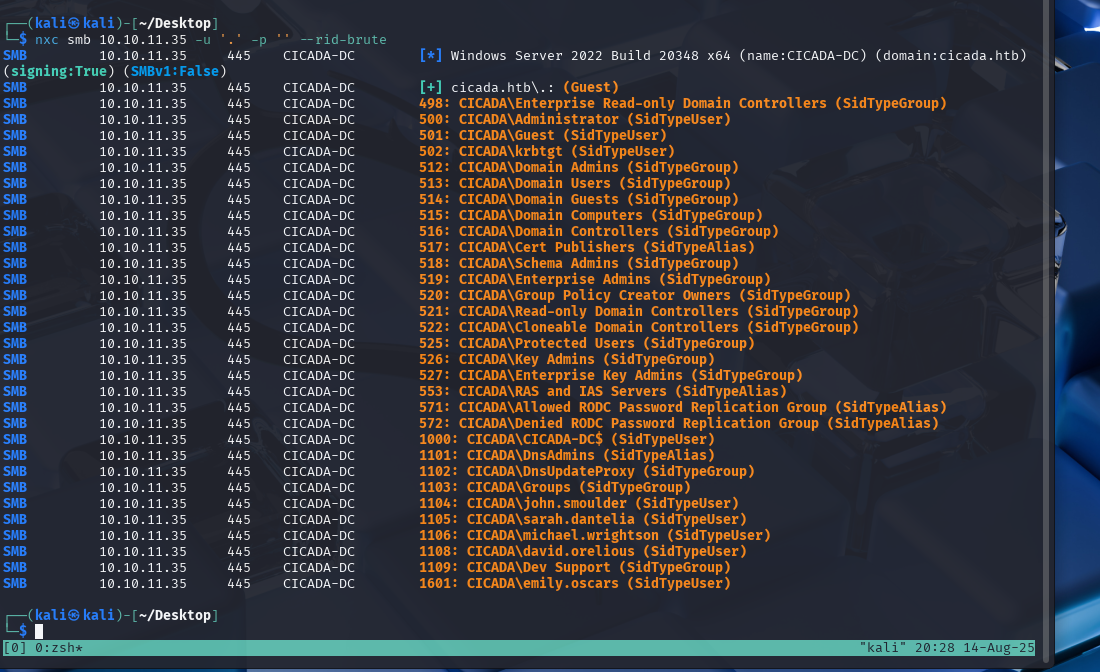Image resolution: width=1100 pixels, height=672 pixels.
Task: Click the 519: CICADA\Enterprise Admins entry
Action: pos(595,280)
